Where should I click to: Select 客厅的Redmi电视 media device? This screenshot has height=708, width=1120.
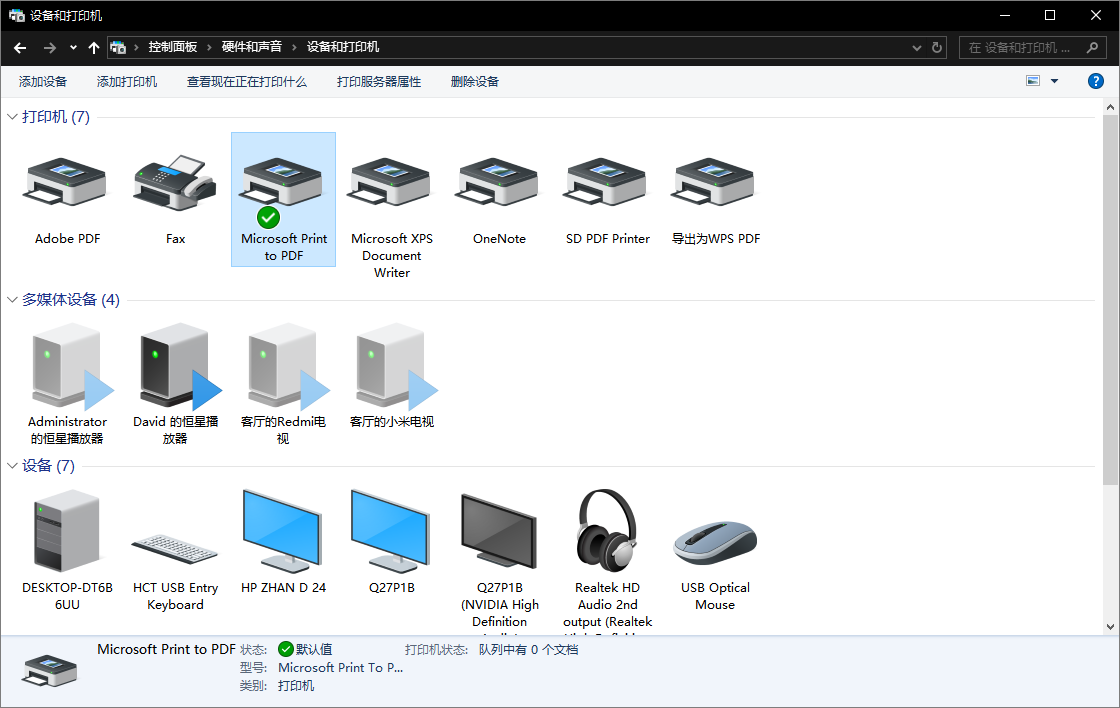[x=284, y=382]
